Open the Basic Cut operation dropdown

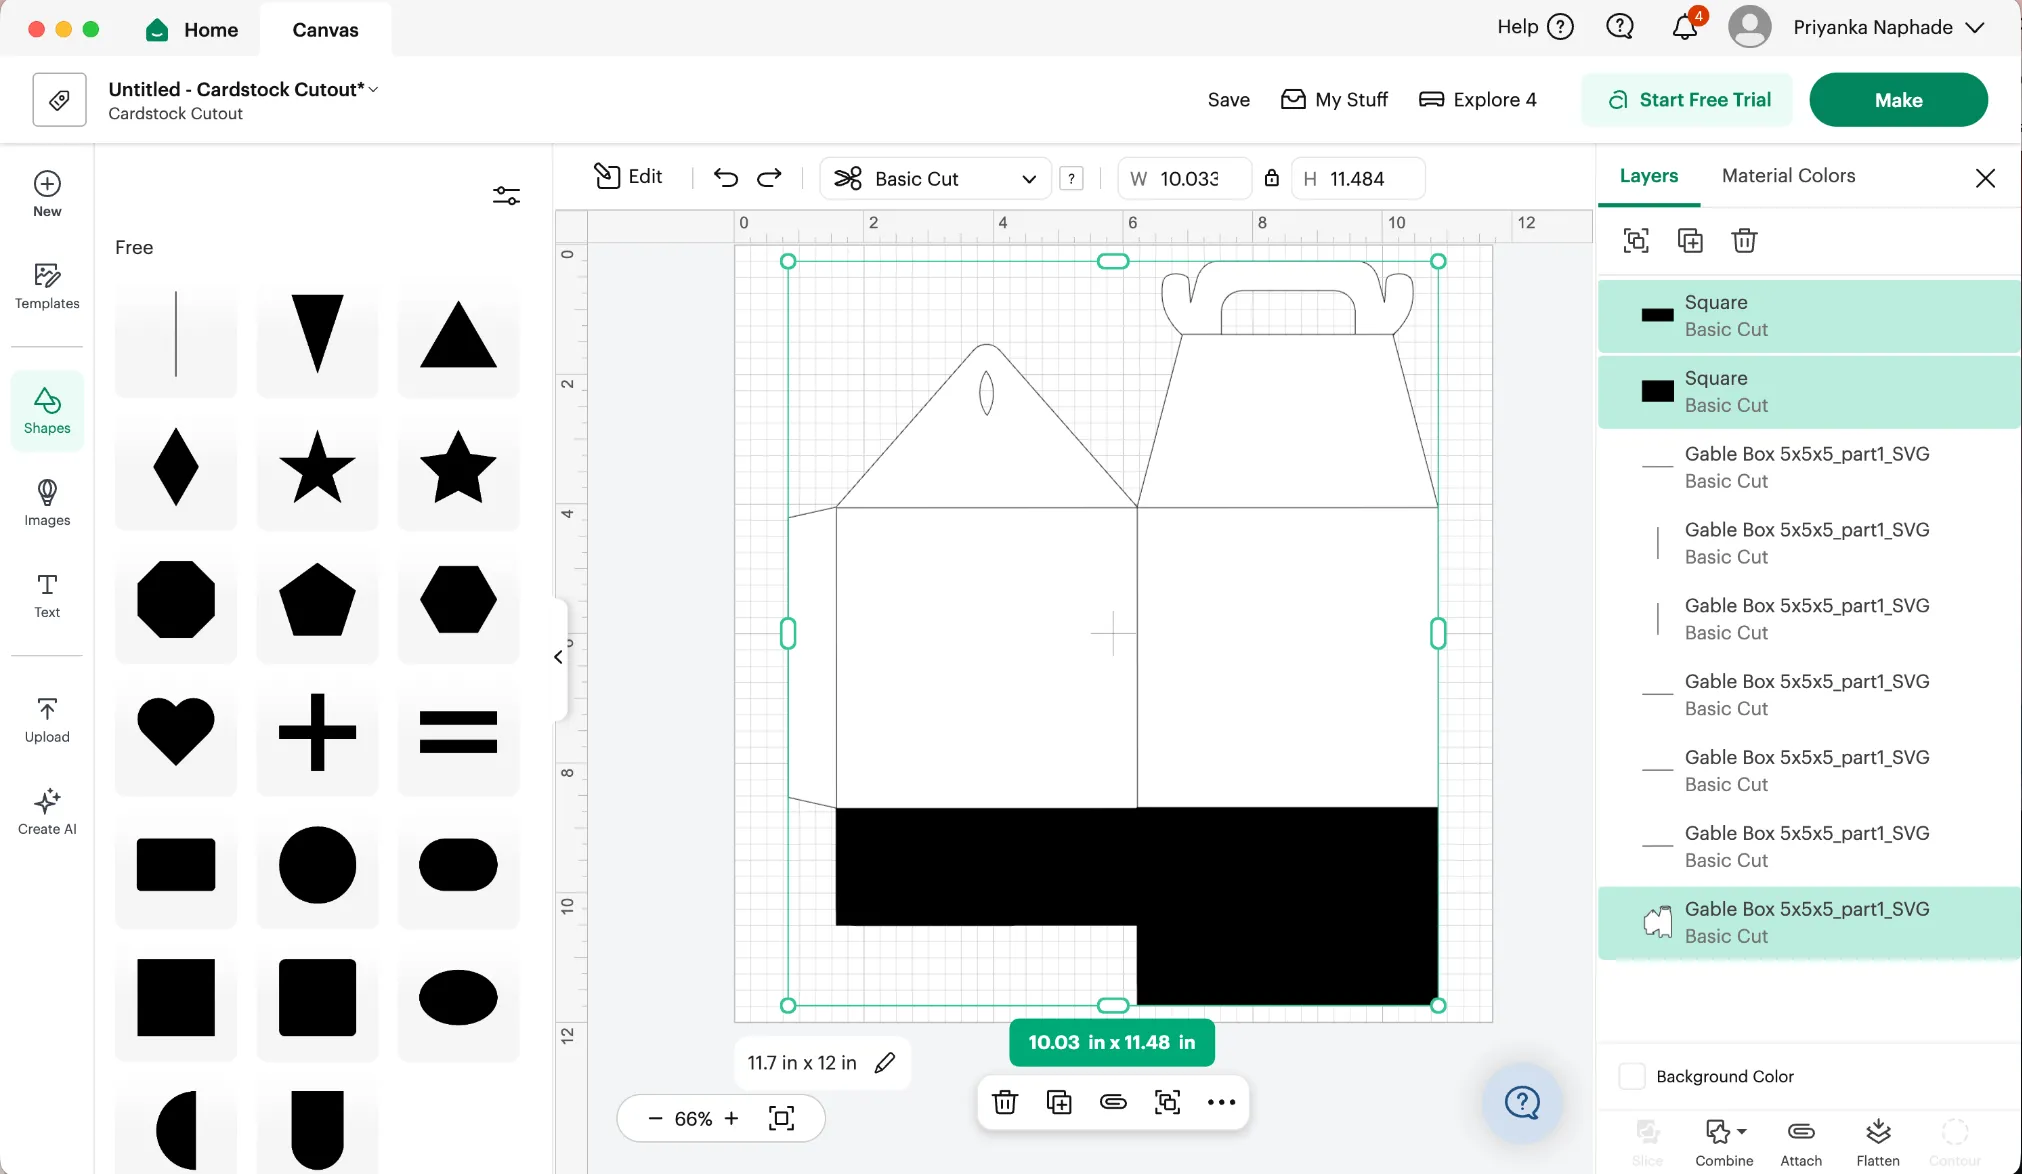click(x=935, y=178)
